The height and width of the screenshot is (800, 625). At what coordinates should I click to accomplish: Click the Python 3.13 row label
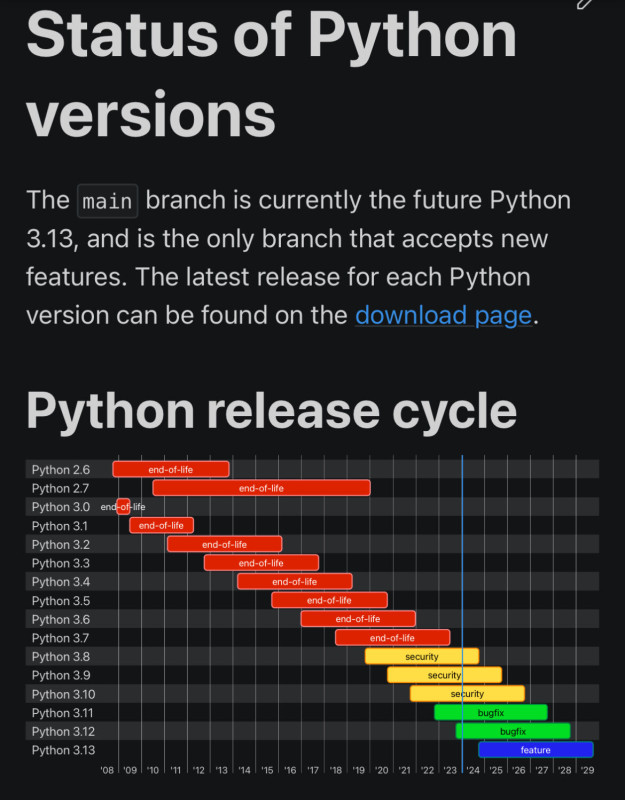click(63, 750)
